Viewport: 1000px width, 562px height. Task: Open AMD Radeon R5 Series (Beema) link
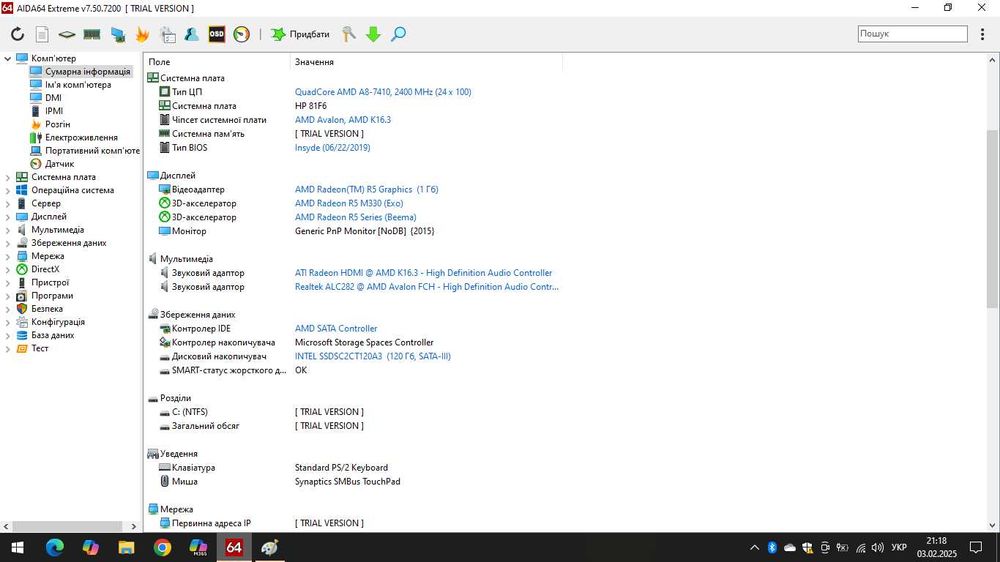coord(355,218)
